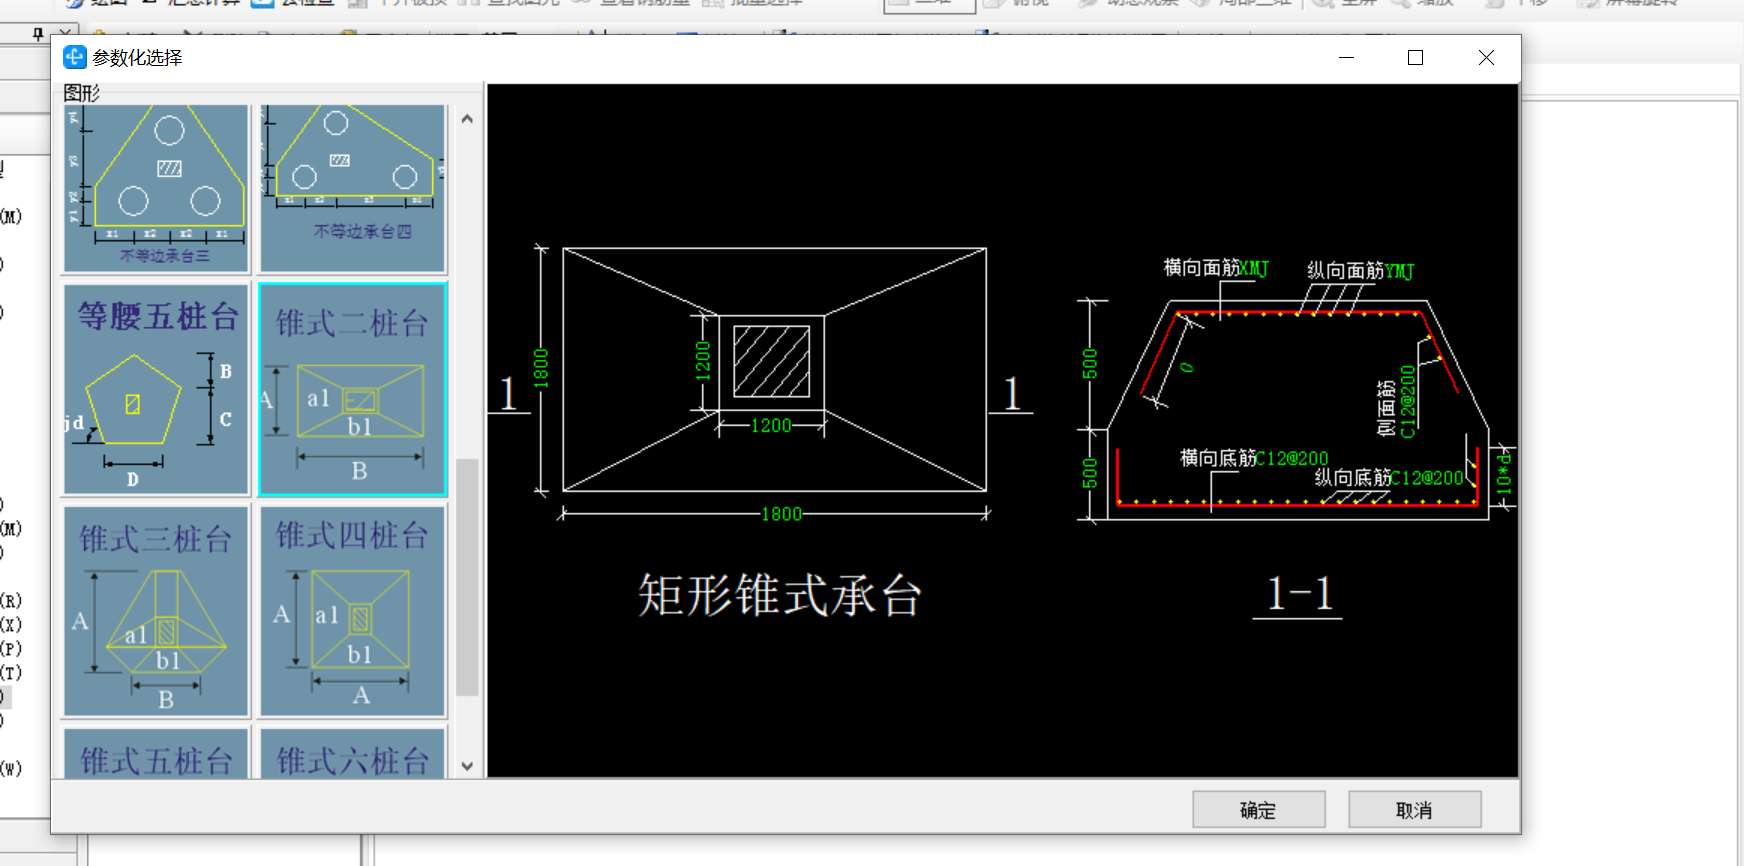
Task: Select the 锥式六桩台 thumbnail at list bottom
Action: coord(353,754)
